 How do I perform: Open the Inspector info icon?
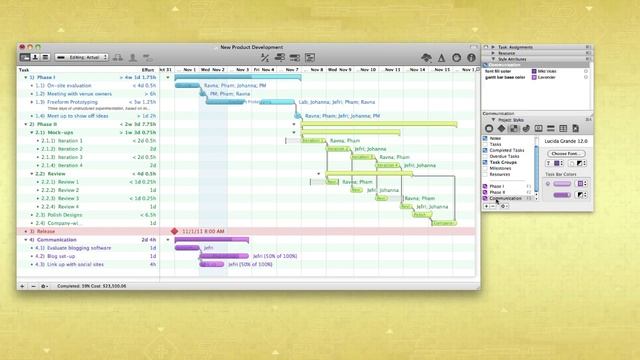(x=471, y=58)
